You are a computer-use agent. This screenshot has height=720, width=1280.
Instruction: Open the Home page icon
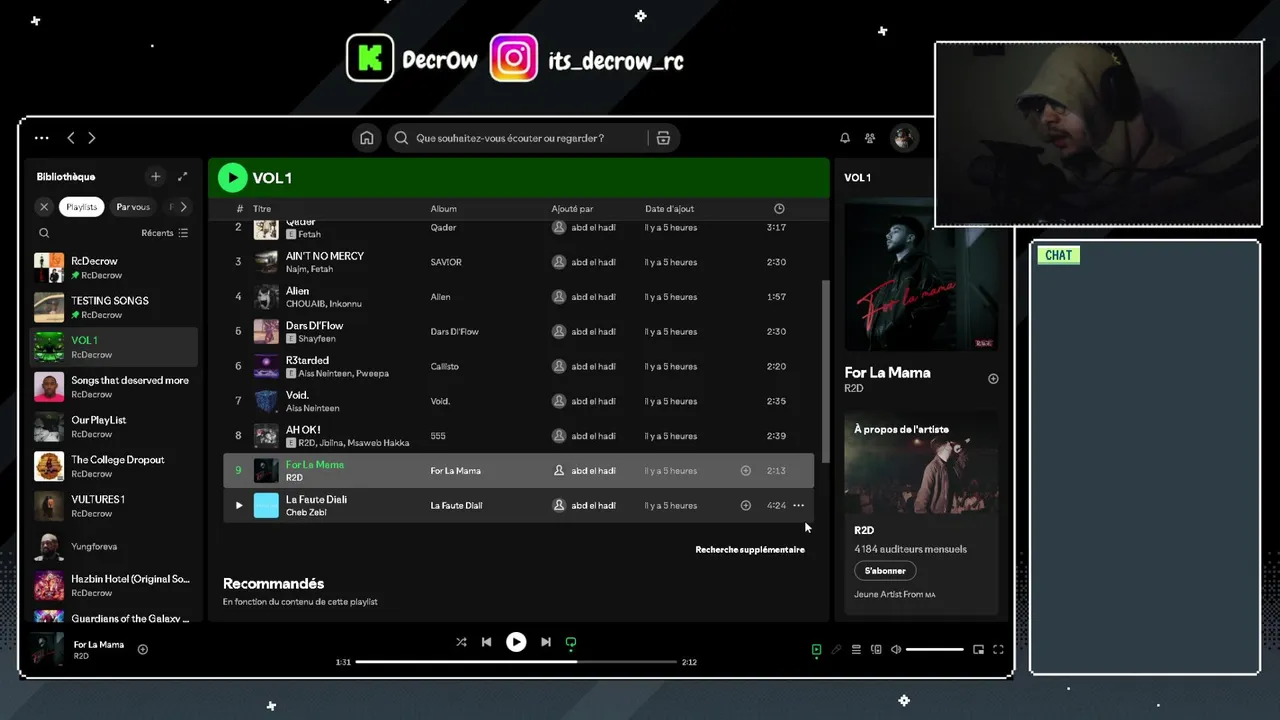coord(367,138)
